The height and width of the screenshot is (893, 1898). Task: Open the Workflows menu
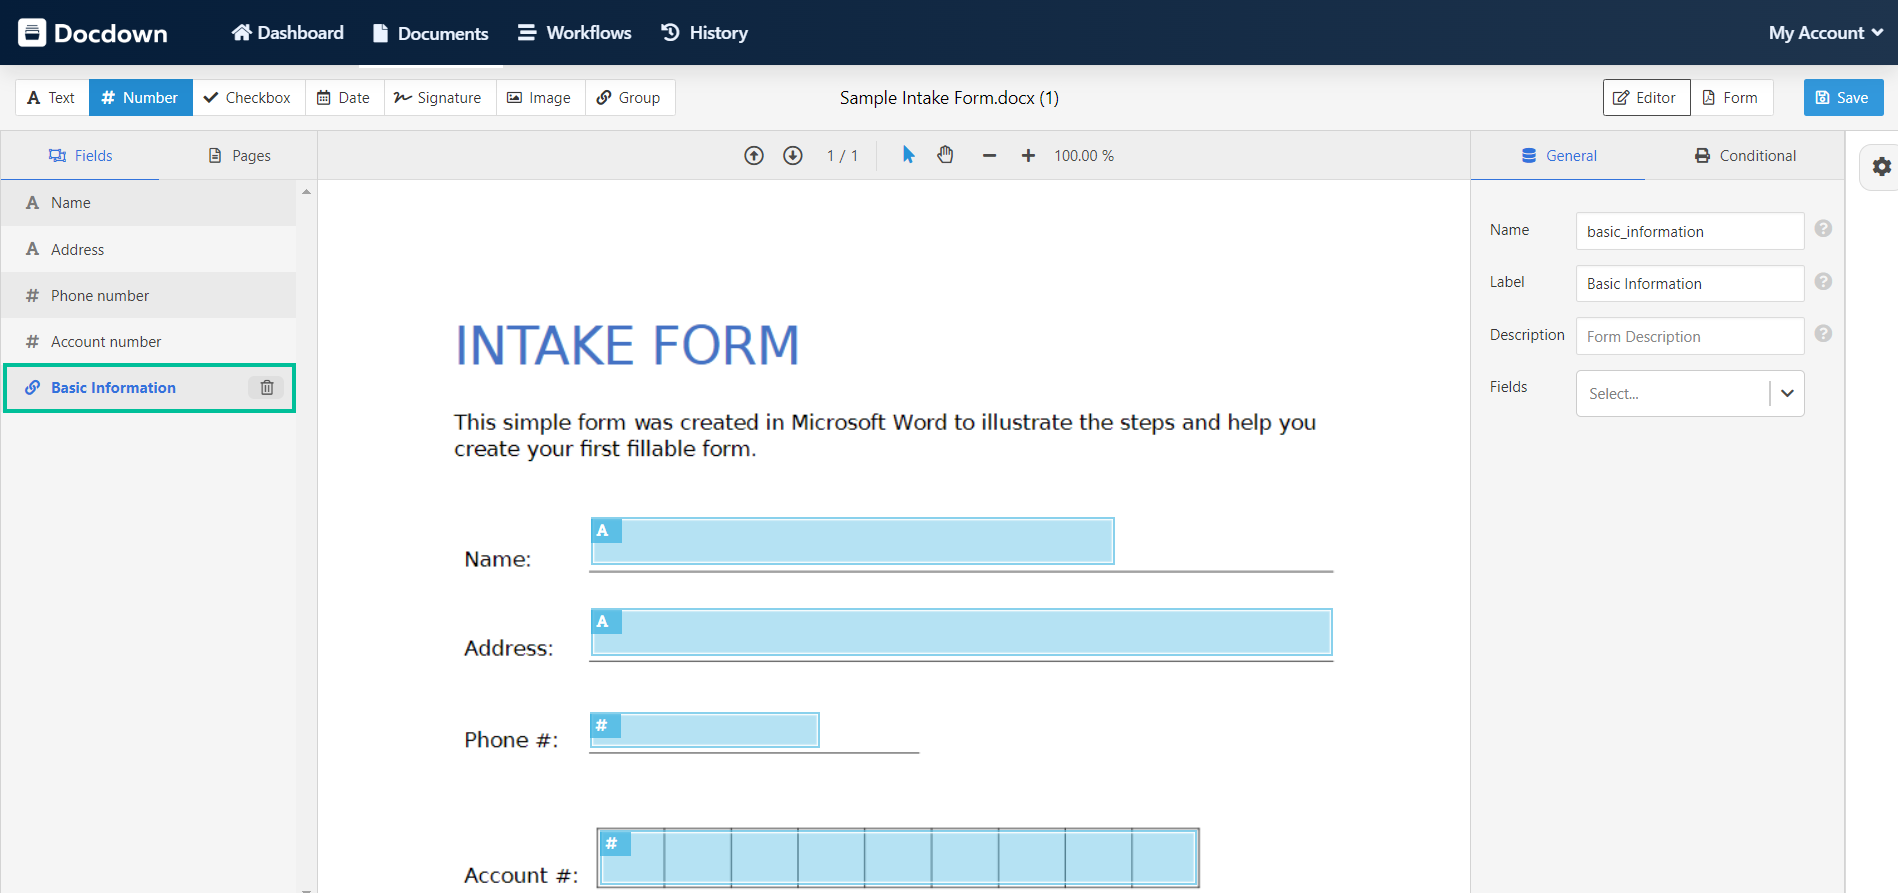click(x=575, y=33)
